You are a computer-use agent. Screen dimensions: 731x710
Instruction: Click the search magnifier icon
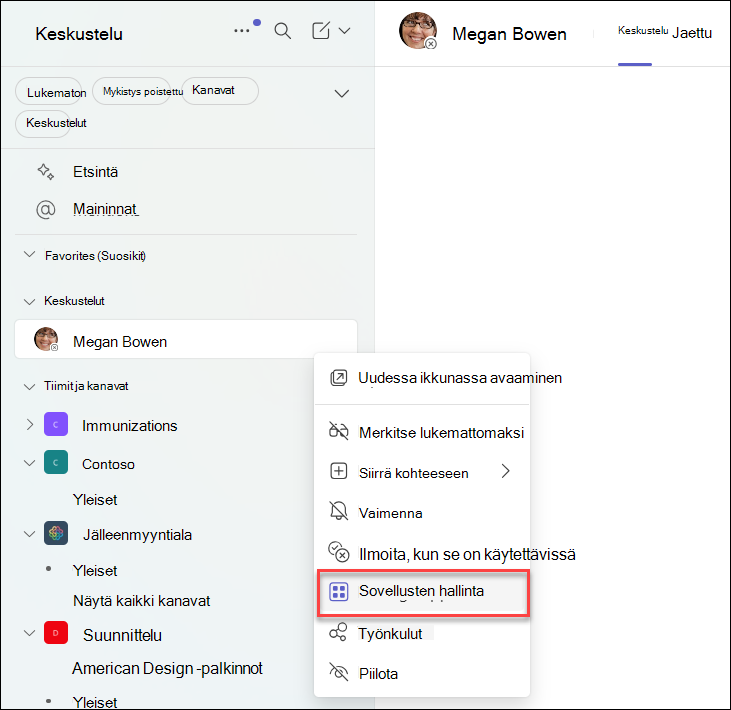(x=283, y=31)
